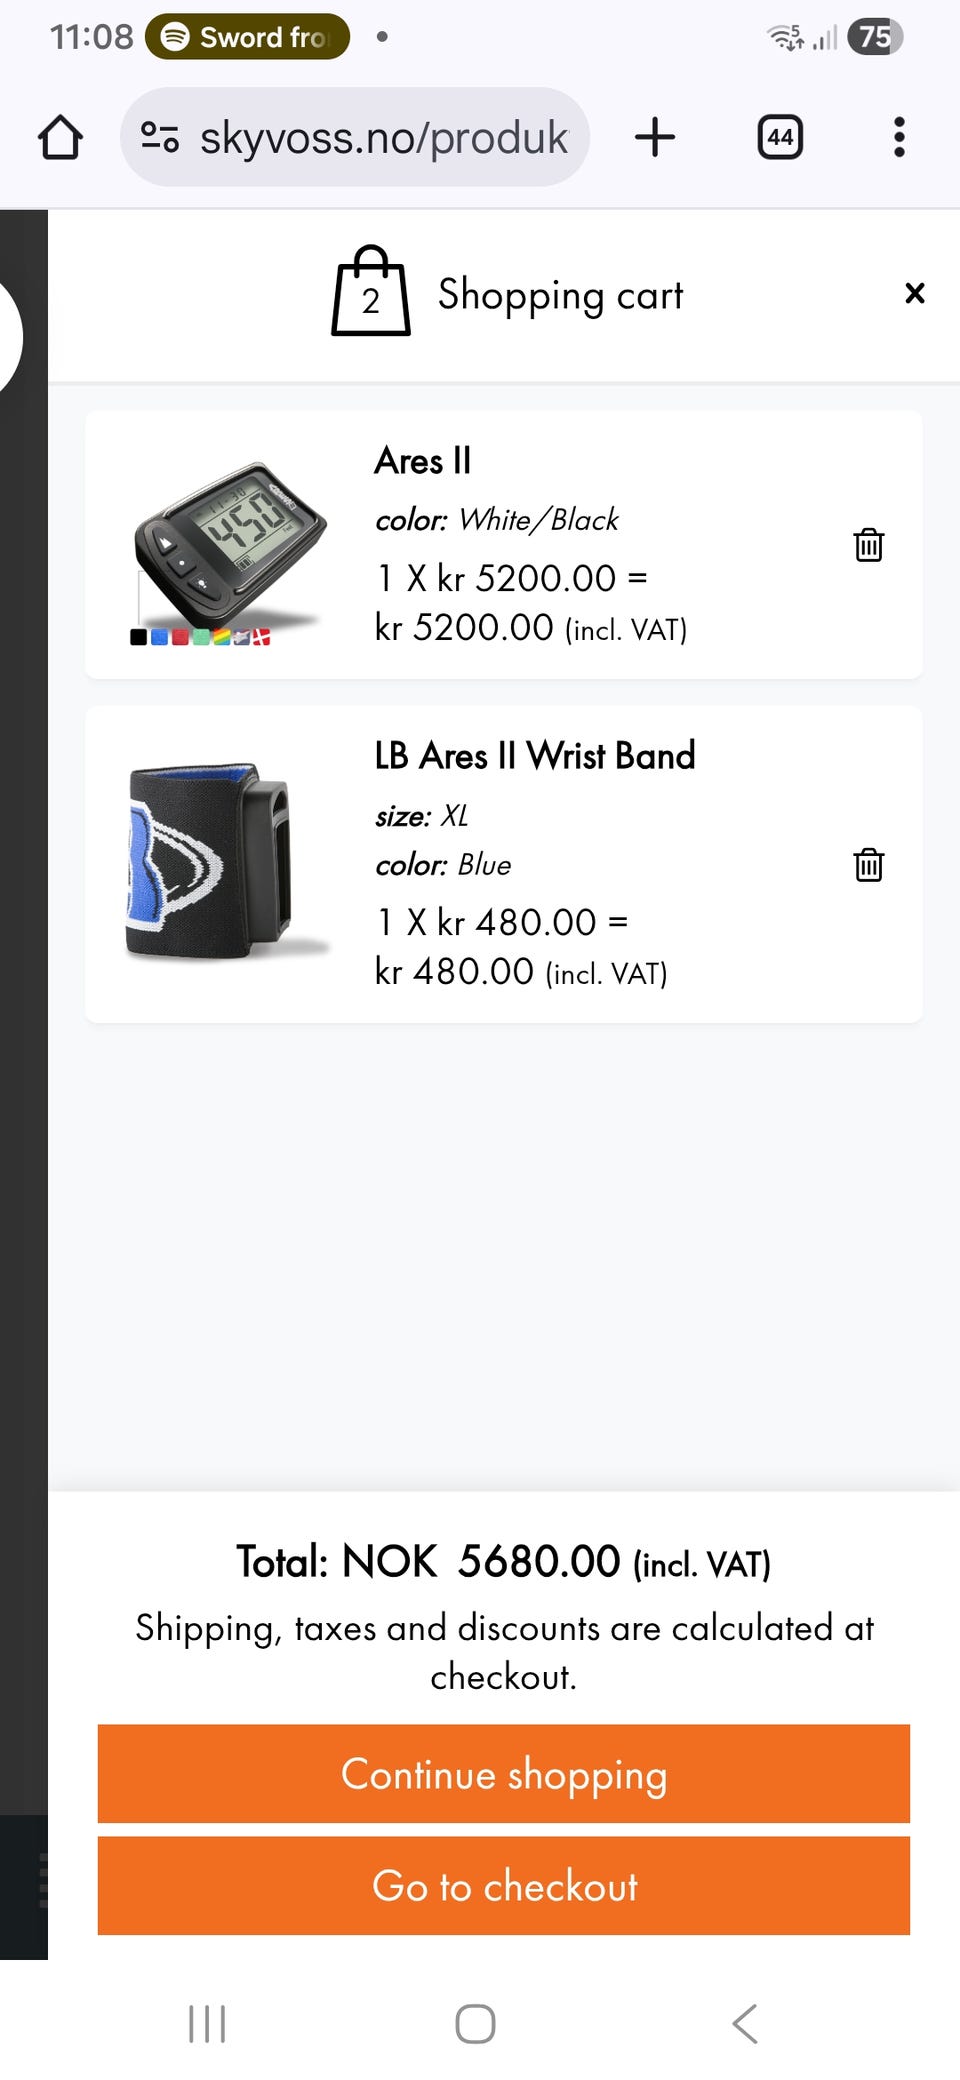Remove Ares II from the cart
Screen dimensions: 960x2080
(868, 545)
